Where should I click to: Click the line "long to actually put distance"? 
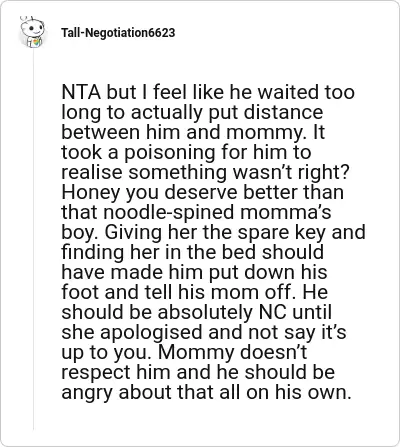tap(192, 112)
